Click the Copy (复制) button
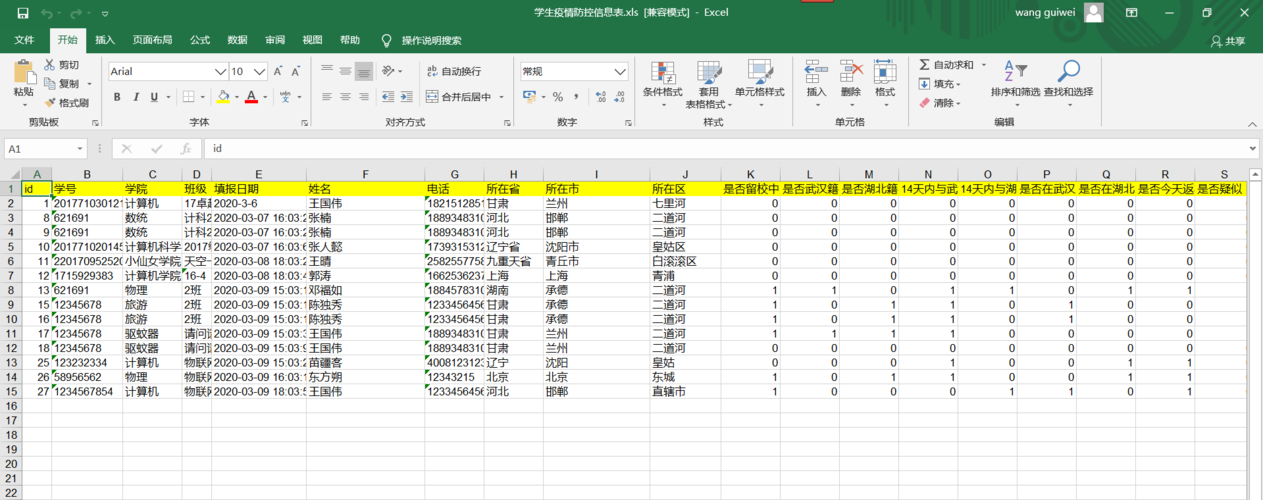The height and width of the screenshot is (500, 1263). (x=62, y=84)
